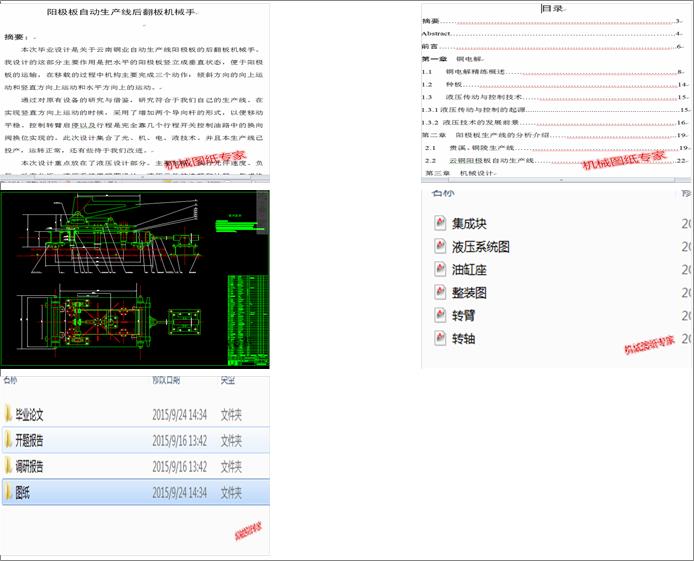694x561 pixels.
Task: Select the file name 转臂
Action: (463, 315)
